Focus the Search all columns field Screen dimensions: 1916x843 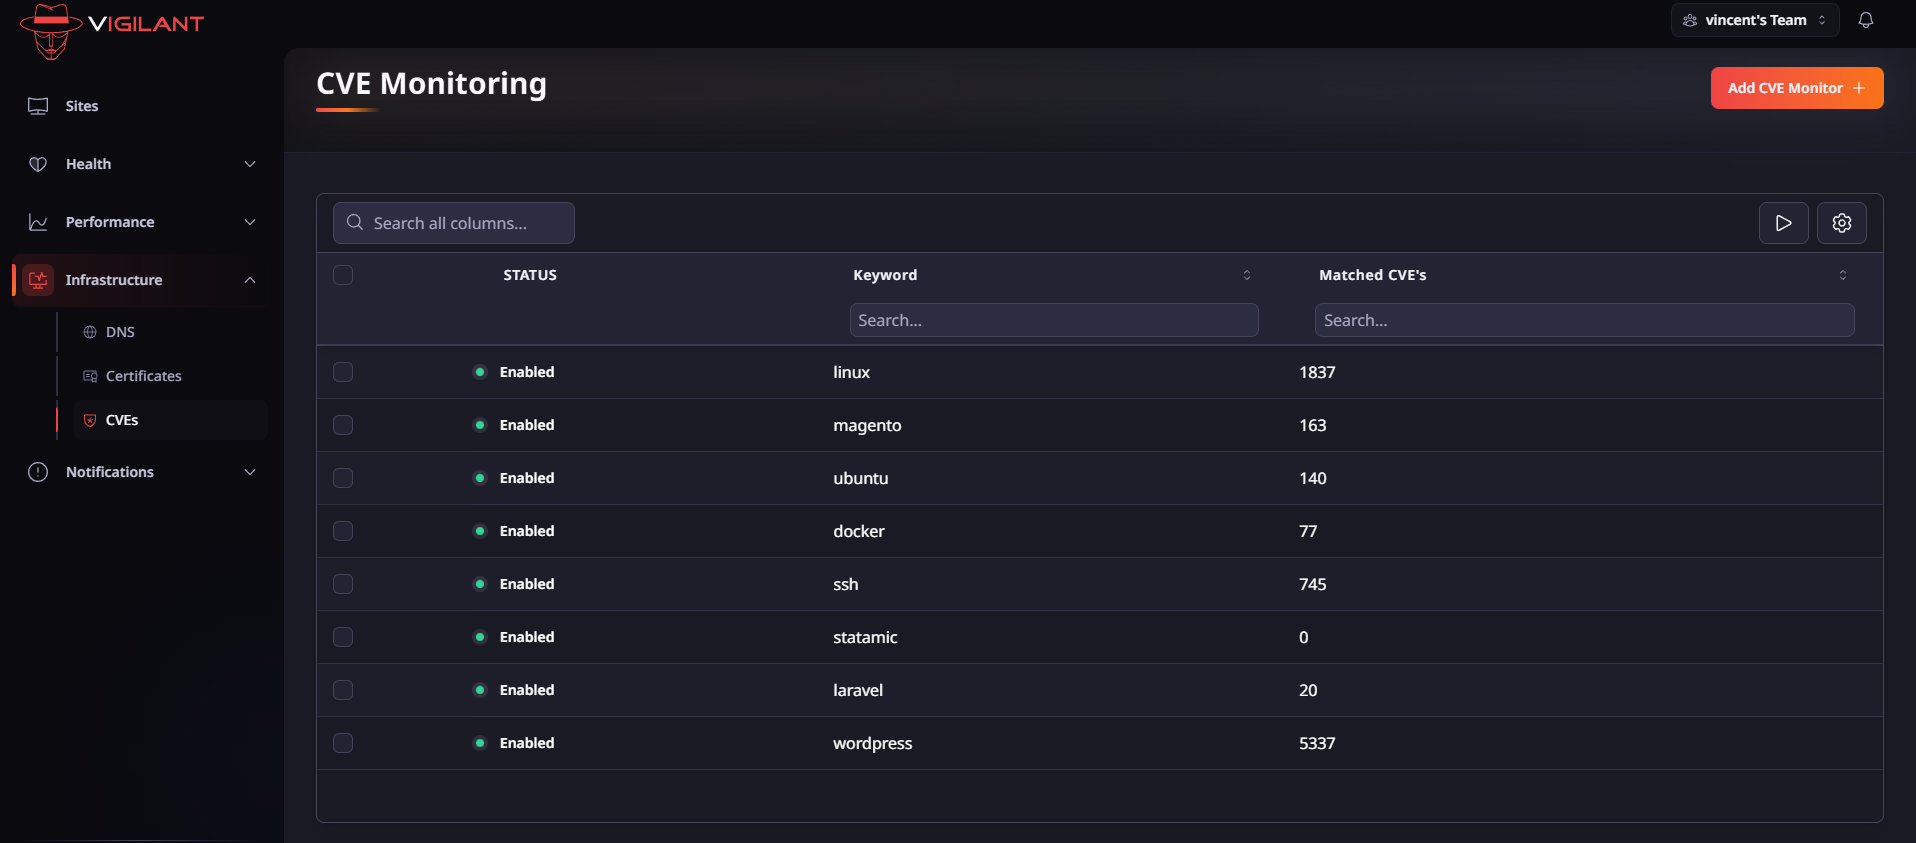454,223
